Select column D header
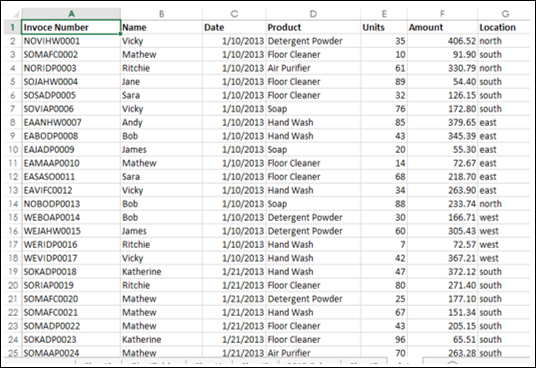This screenshot has height=368, width=536. point(313,14)
